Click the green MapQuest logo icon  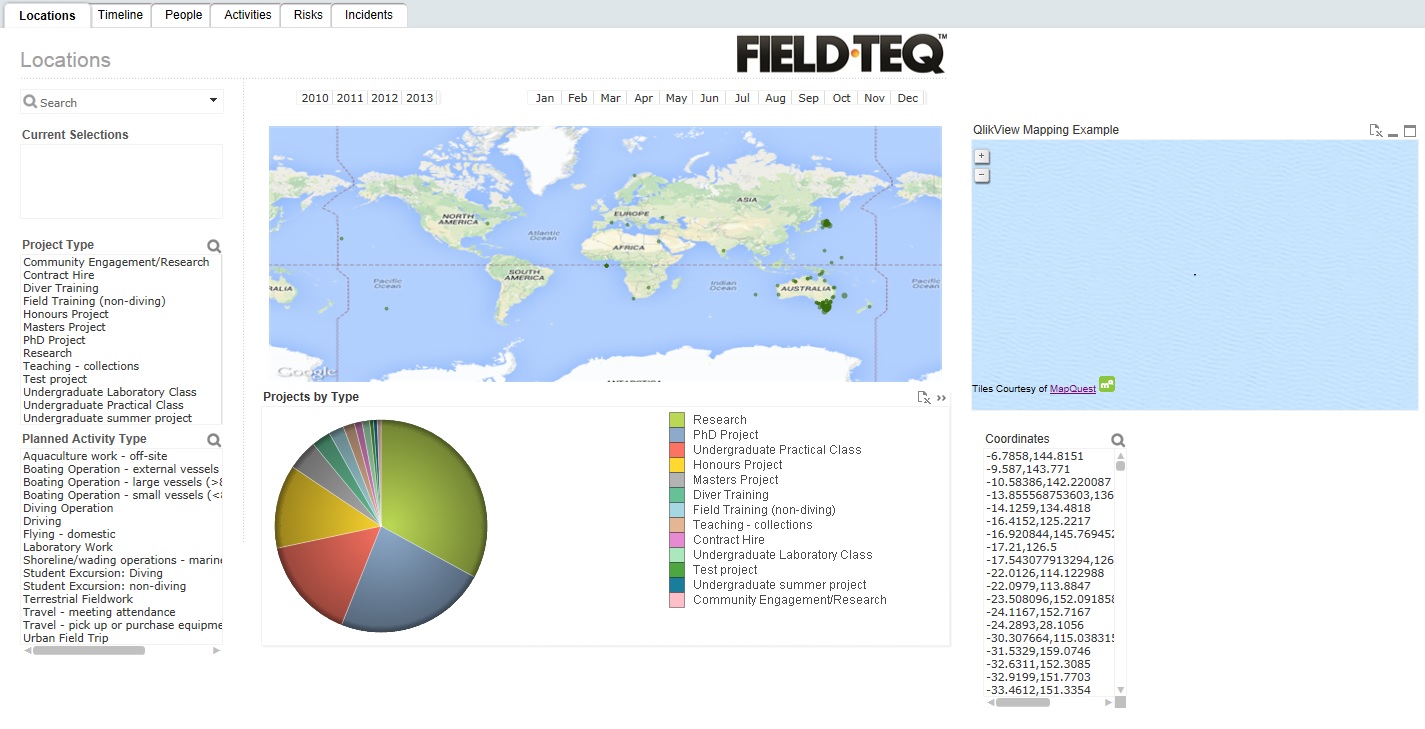click(x=1107, y=384)
